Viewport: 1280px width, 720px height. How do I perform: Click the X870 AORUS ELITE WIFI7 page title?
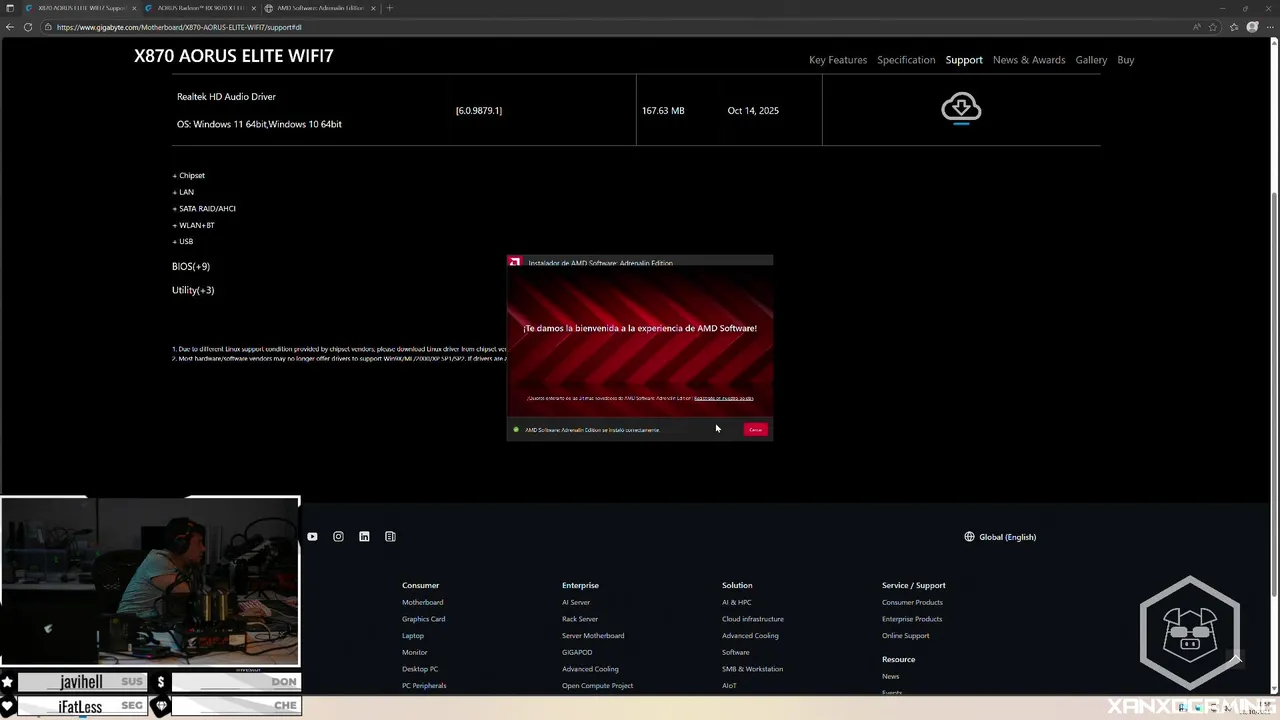click(234, 56)
